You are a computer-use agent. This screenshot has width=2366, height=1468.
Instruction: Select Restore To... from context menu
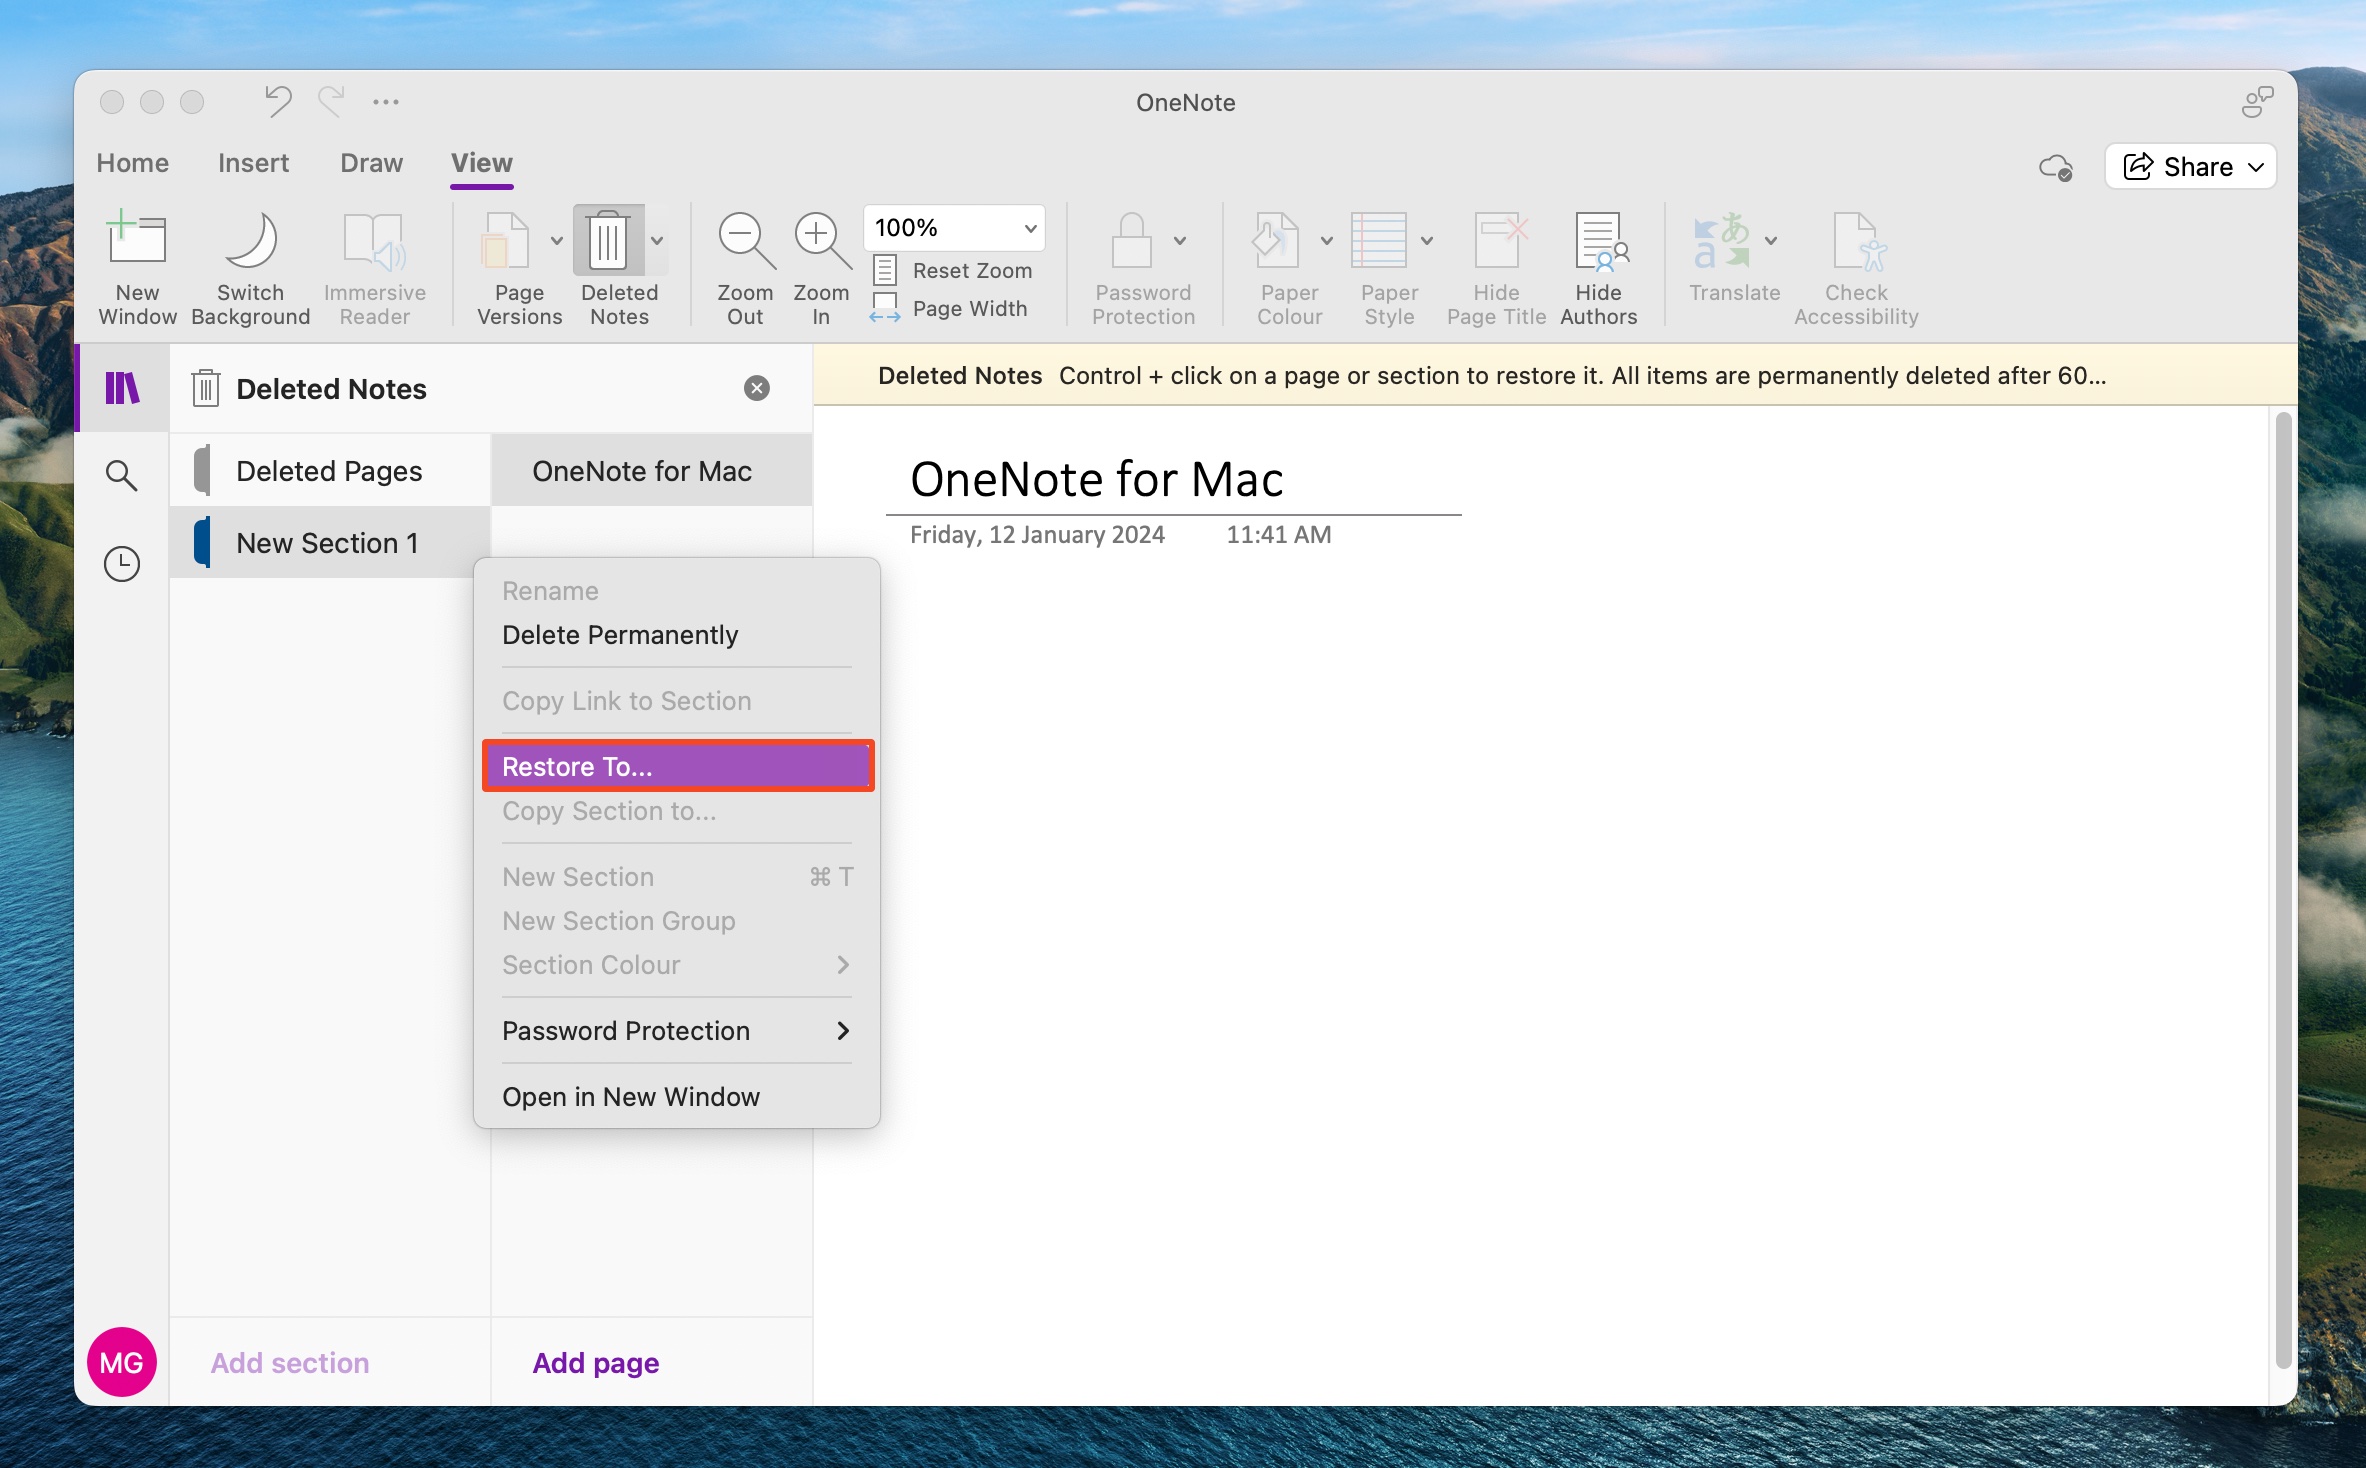(x=676, y=764)
